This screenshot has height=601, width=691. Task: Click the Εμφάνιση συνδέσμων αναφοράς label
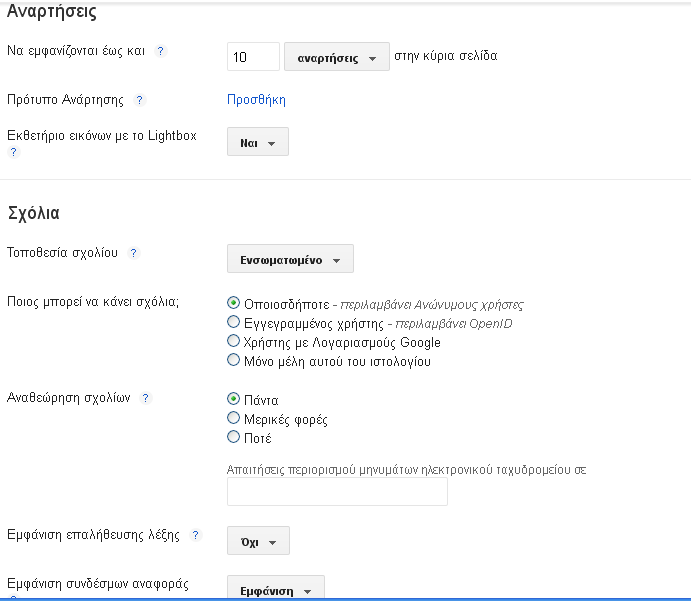click(98, 584)
